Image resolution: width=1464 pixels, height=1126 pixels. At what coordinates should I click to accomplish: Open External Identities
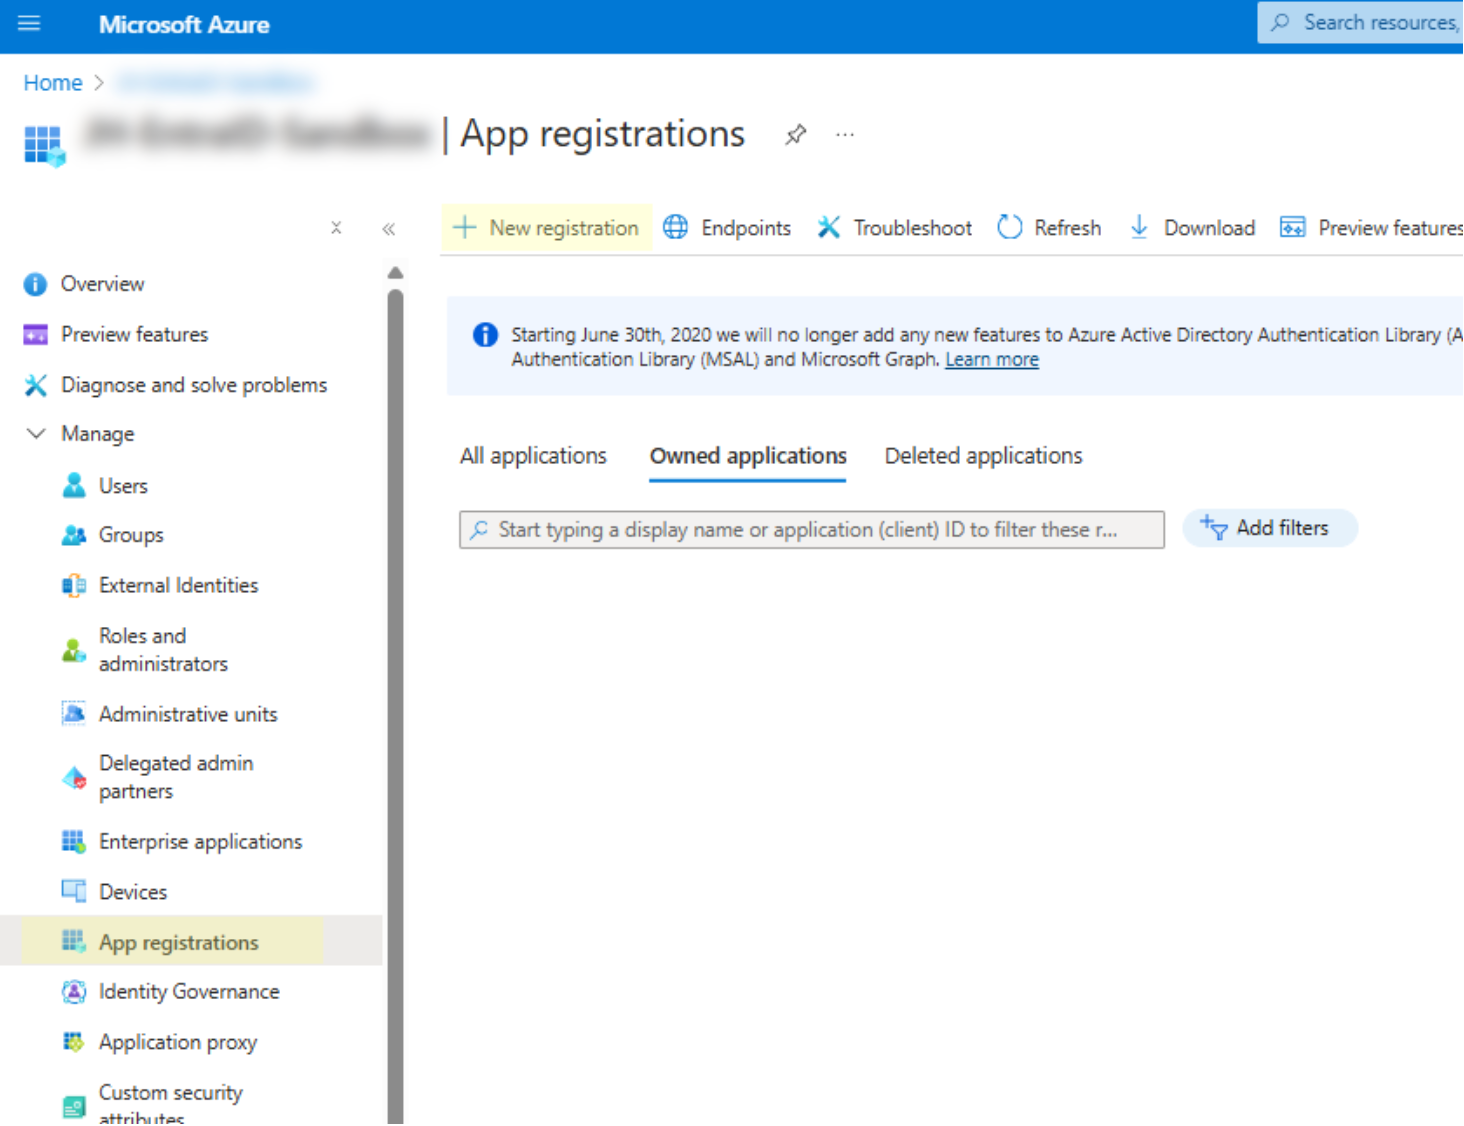coord(178,585)
